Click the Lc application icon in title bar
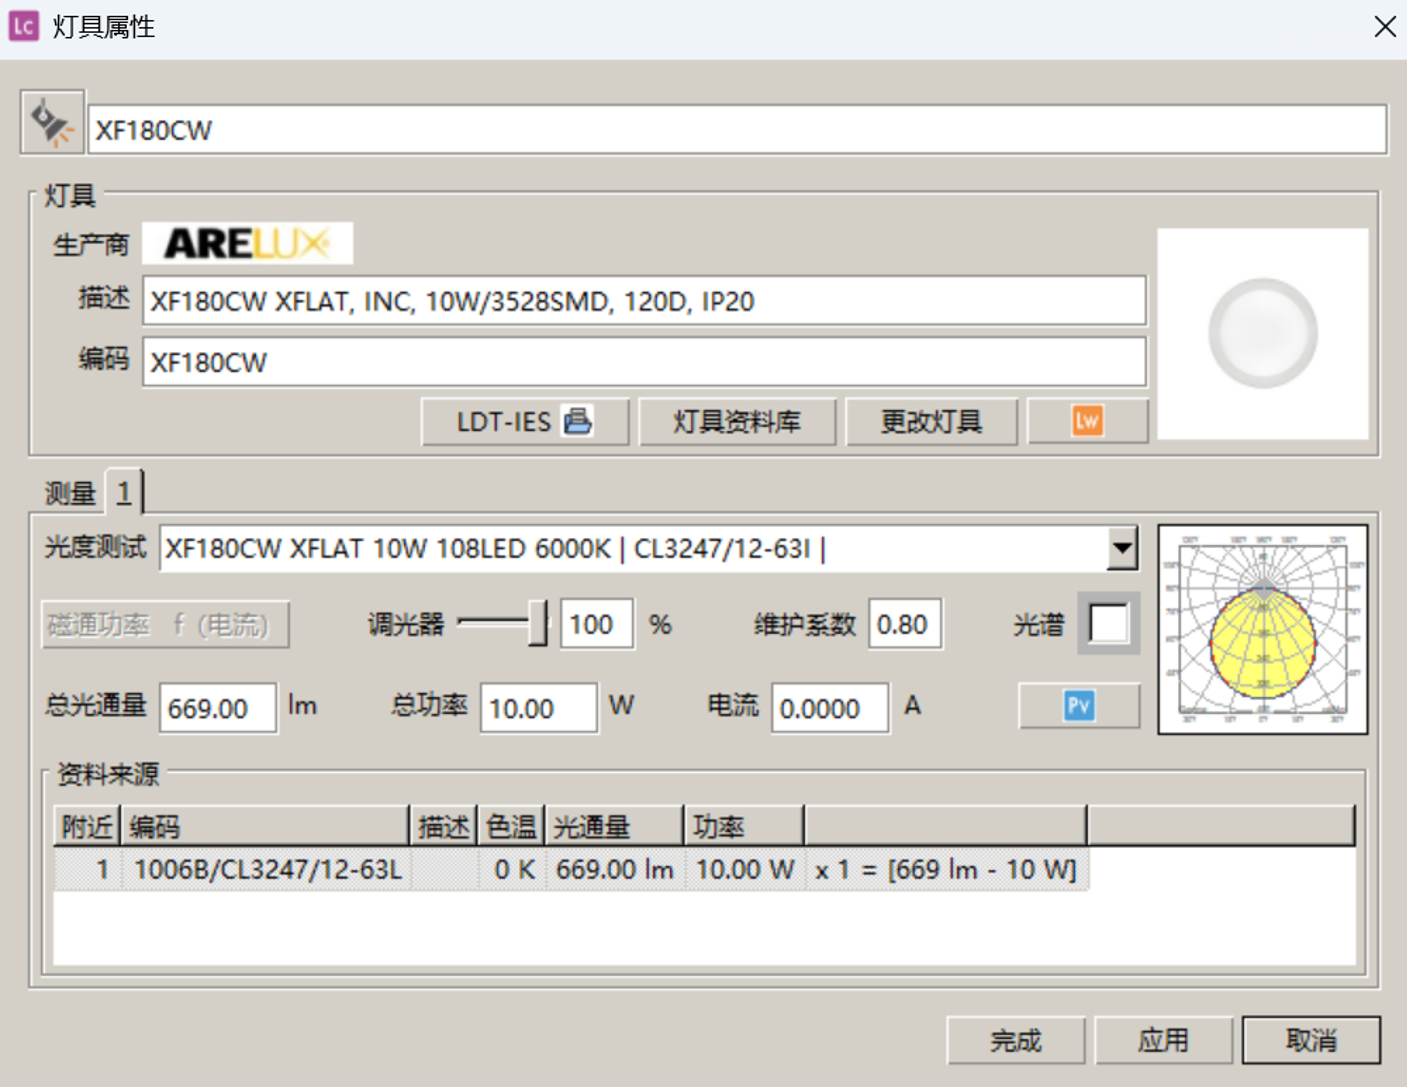1407x1087 pixels. [23, 26]
